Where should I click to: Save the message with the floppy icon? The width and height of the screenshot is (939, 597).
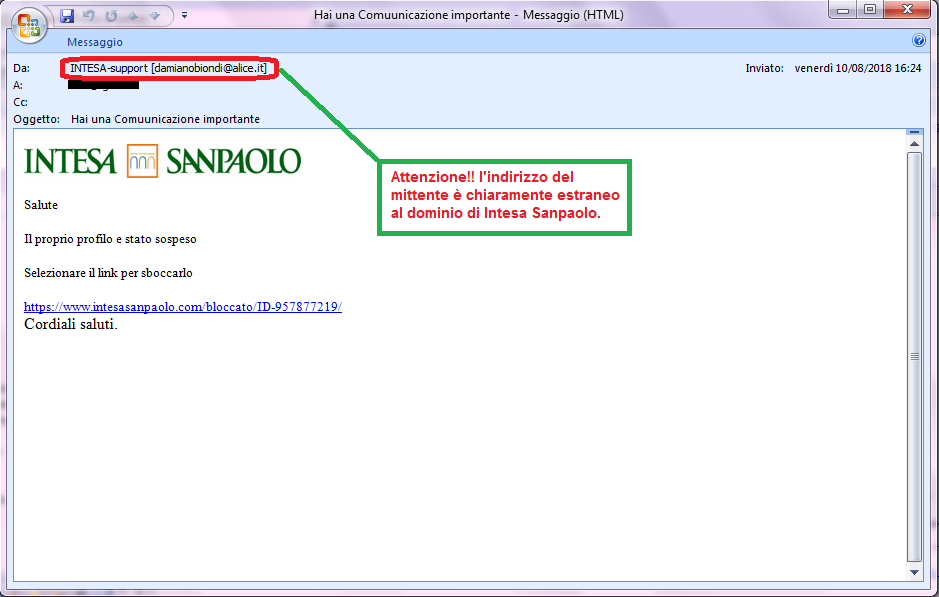click(67, 16)
